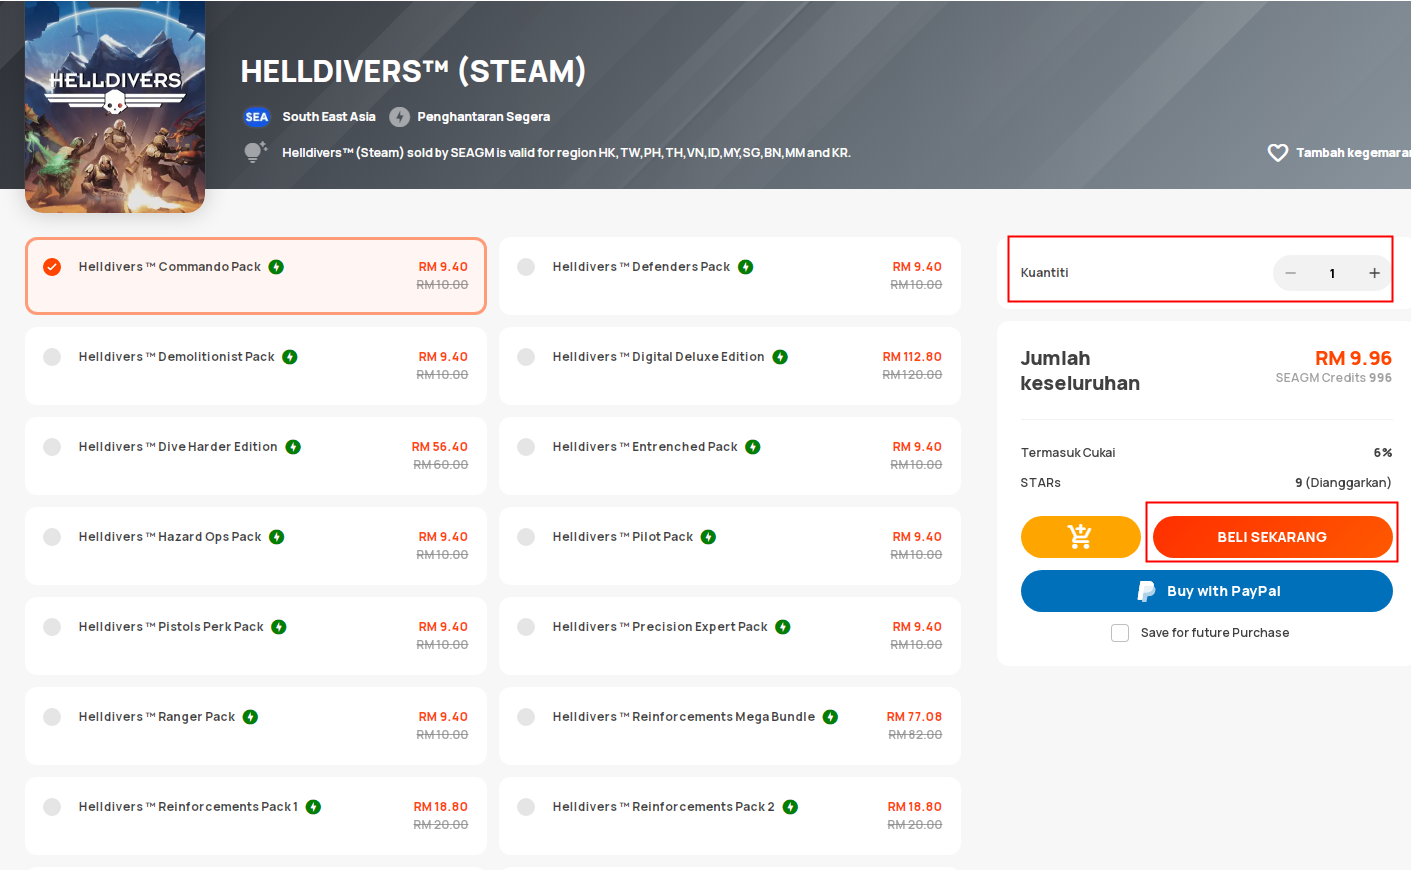This screenshot has height=870, width=1411.
Task: Pay using the Buy with PayPal button
Action: click(1206, 591)
